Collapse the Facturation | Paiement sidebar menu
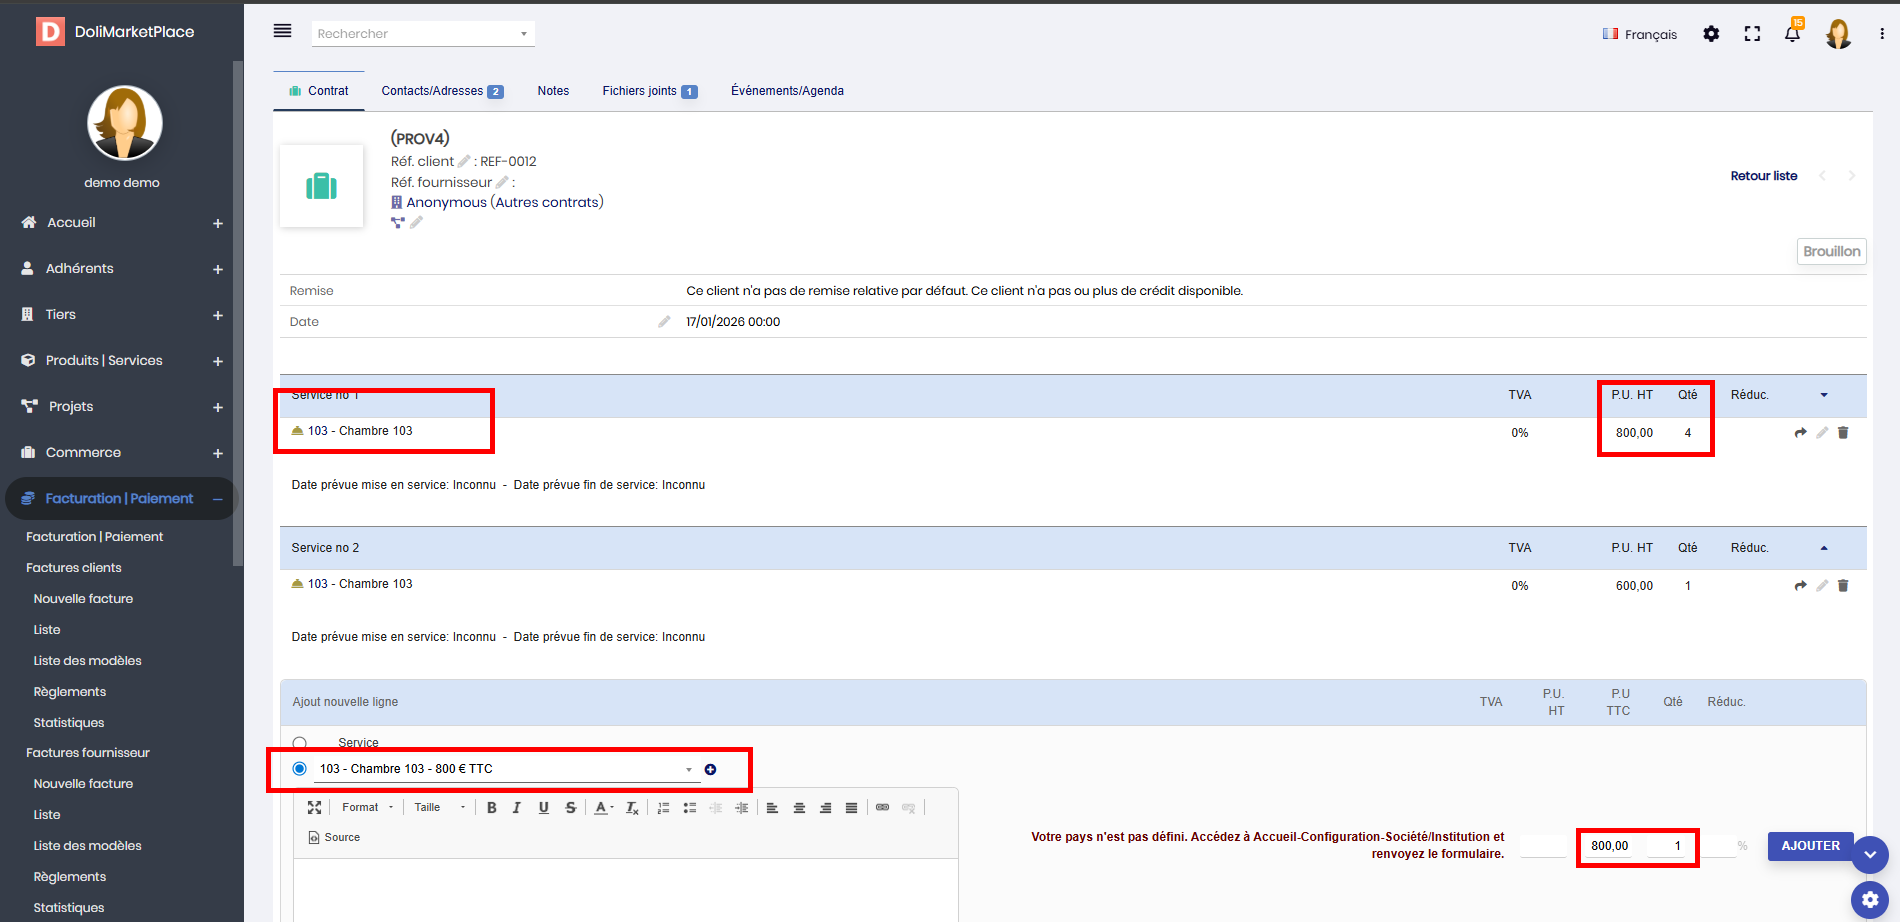This screenshot has width=1900, height=922. [x=217, y=500]
